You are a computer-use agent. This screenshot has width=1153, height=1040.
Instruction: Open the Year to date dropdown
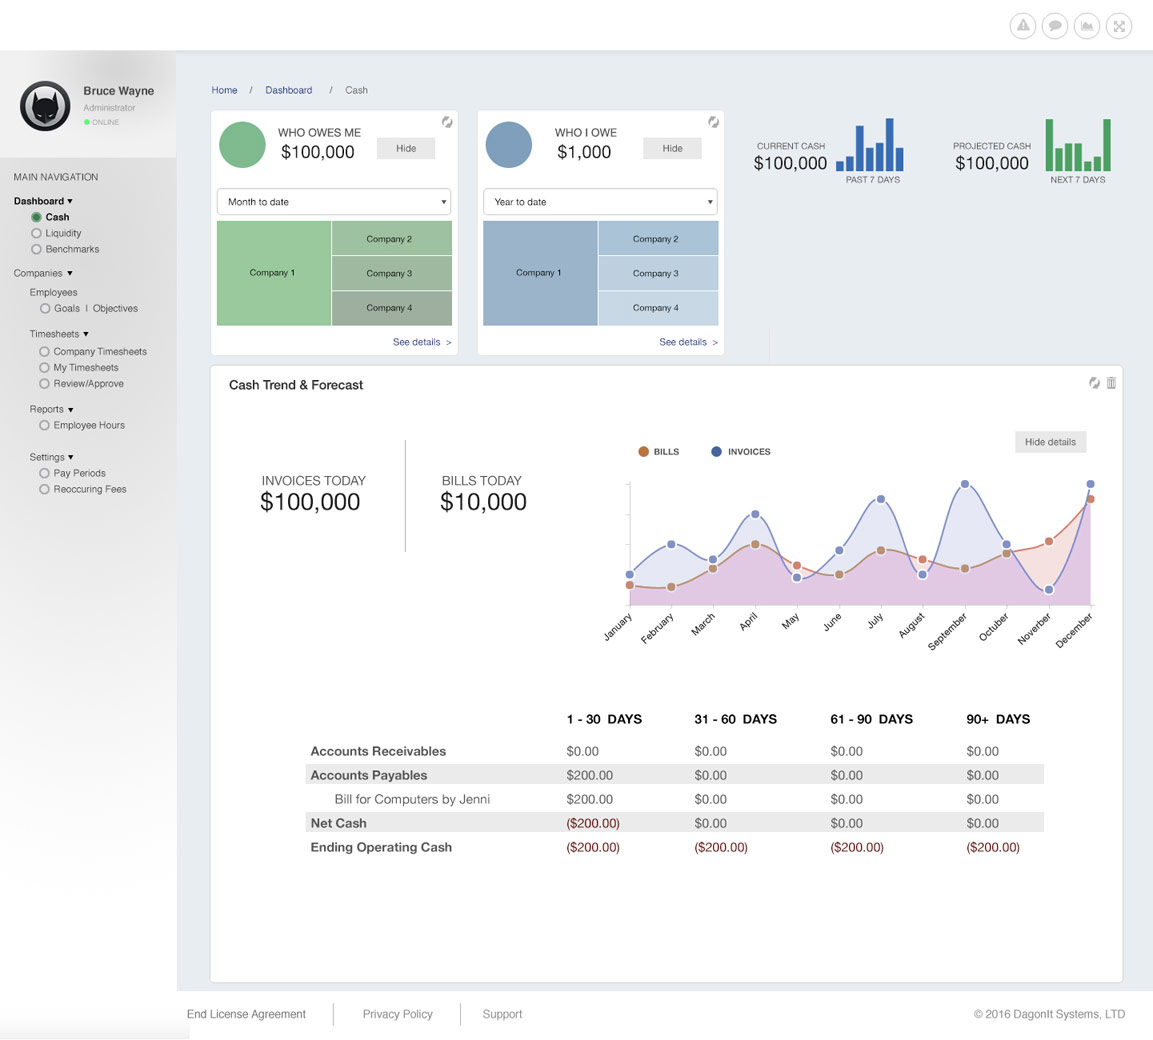click(x=600, y=202)
